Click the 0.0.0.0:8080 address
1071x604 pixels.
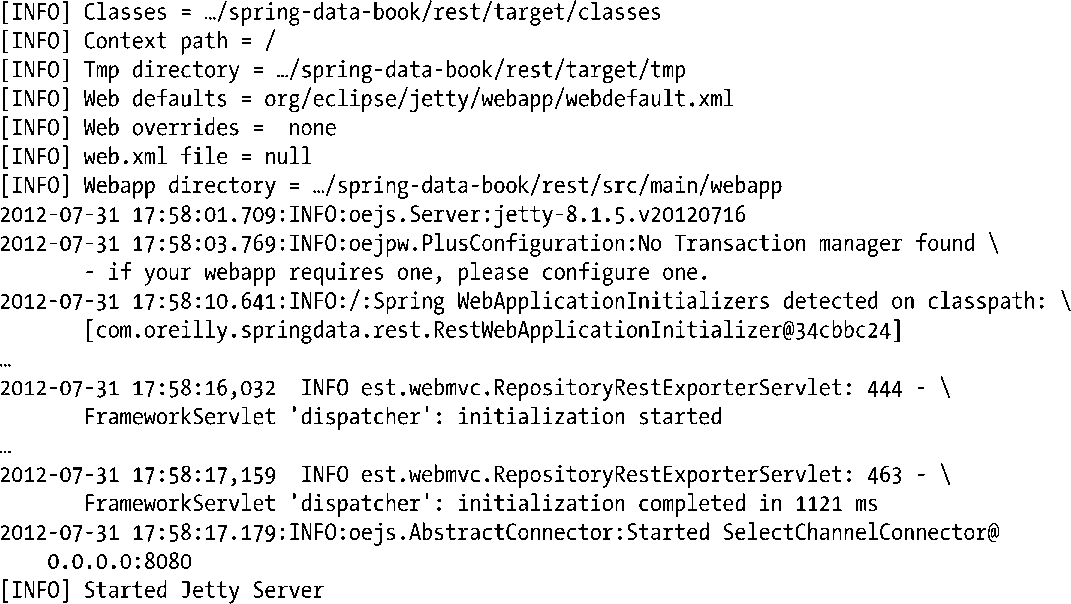(x=119, y=561)
